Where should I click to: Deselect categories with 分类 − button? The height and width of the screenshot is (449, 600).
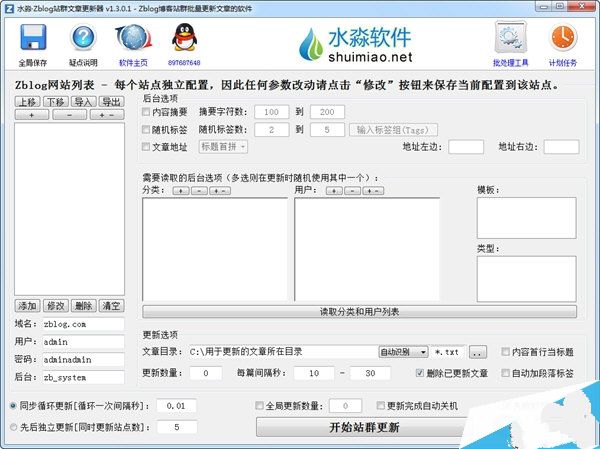199,190
